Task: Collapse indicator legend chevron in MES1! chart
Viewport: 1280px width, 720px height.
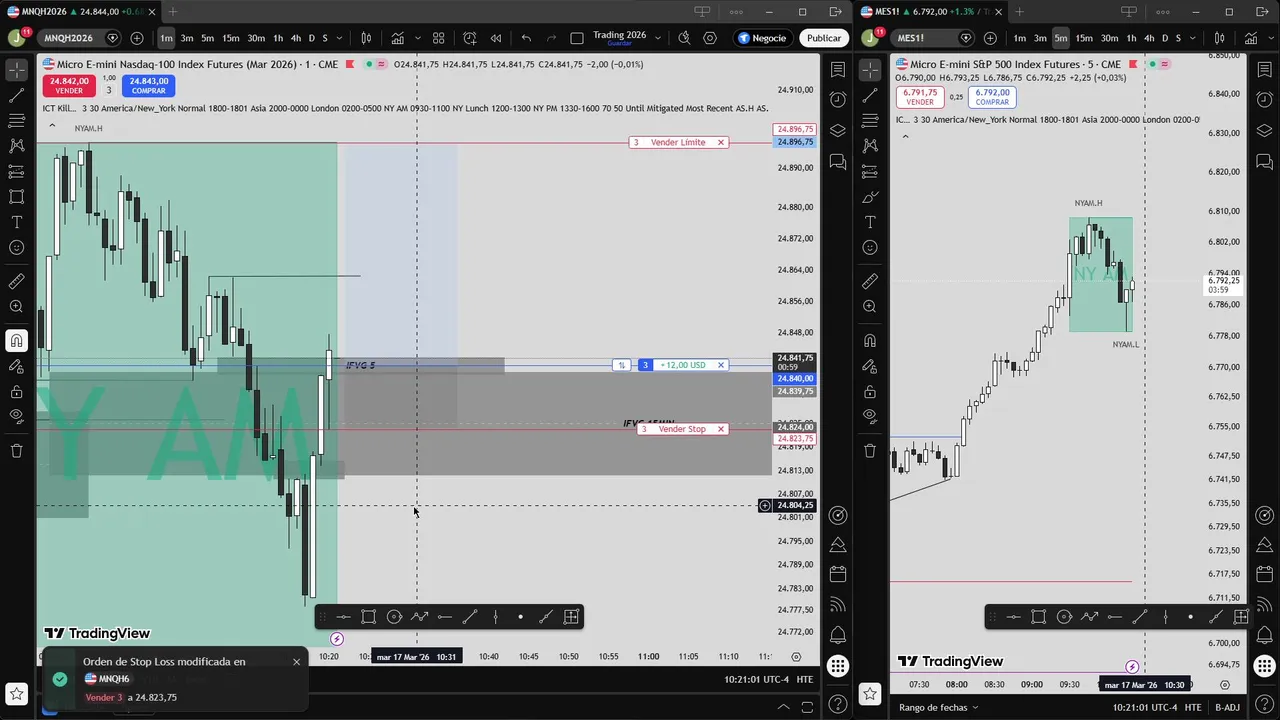Action: [x=905, y=135]
